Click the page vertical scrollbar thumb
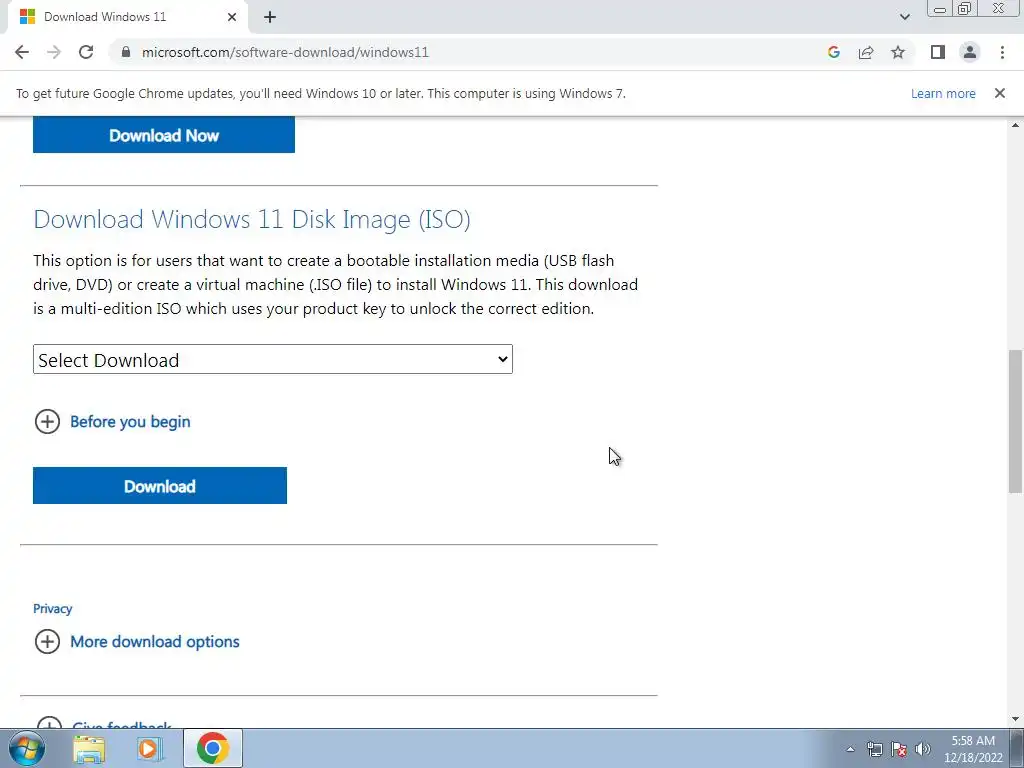The image size is (1024, 768). [1015, 422]
